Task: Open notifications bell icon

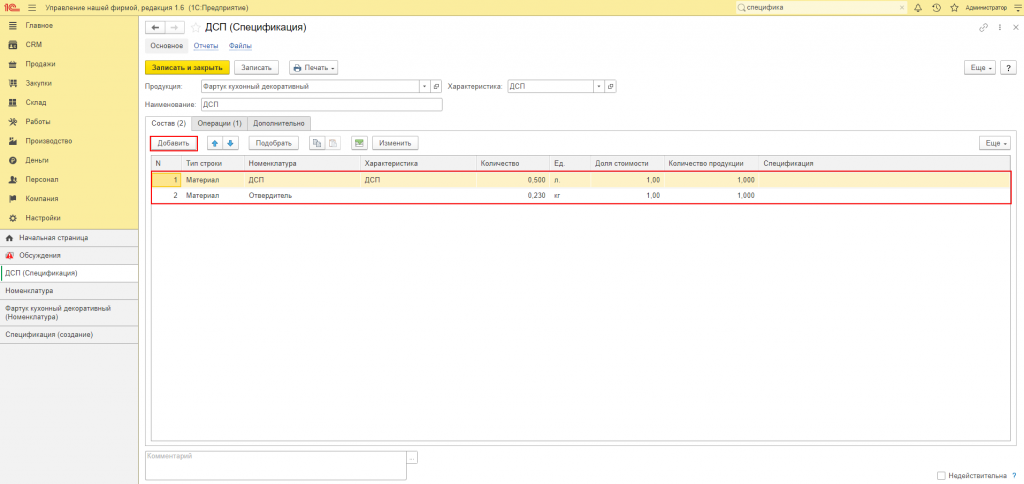Action: tap(918, 7)
